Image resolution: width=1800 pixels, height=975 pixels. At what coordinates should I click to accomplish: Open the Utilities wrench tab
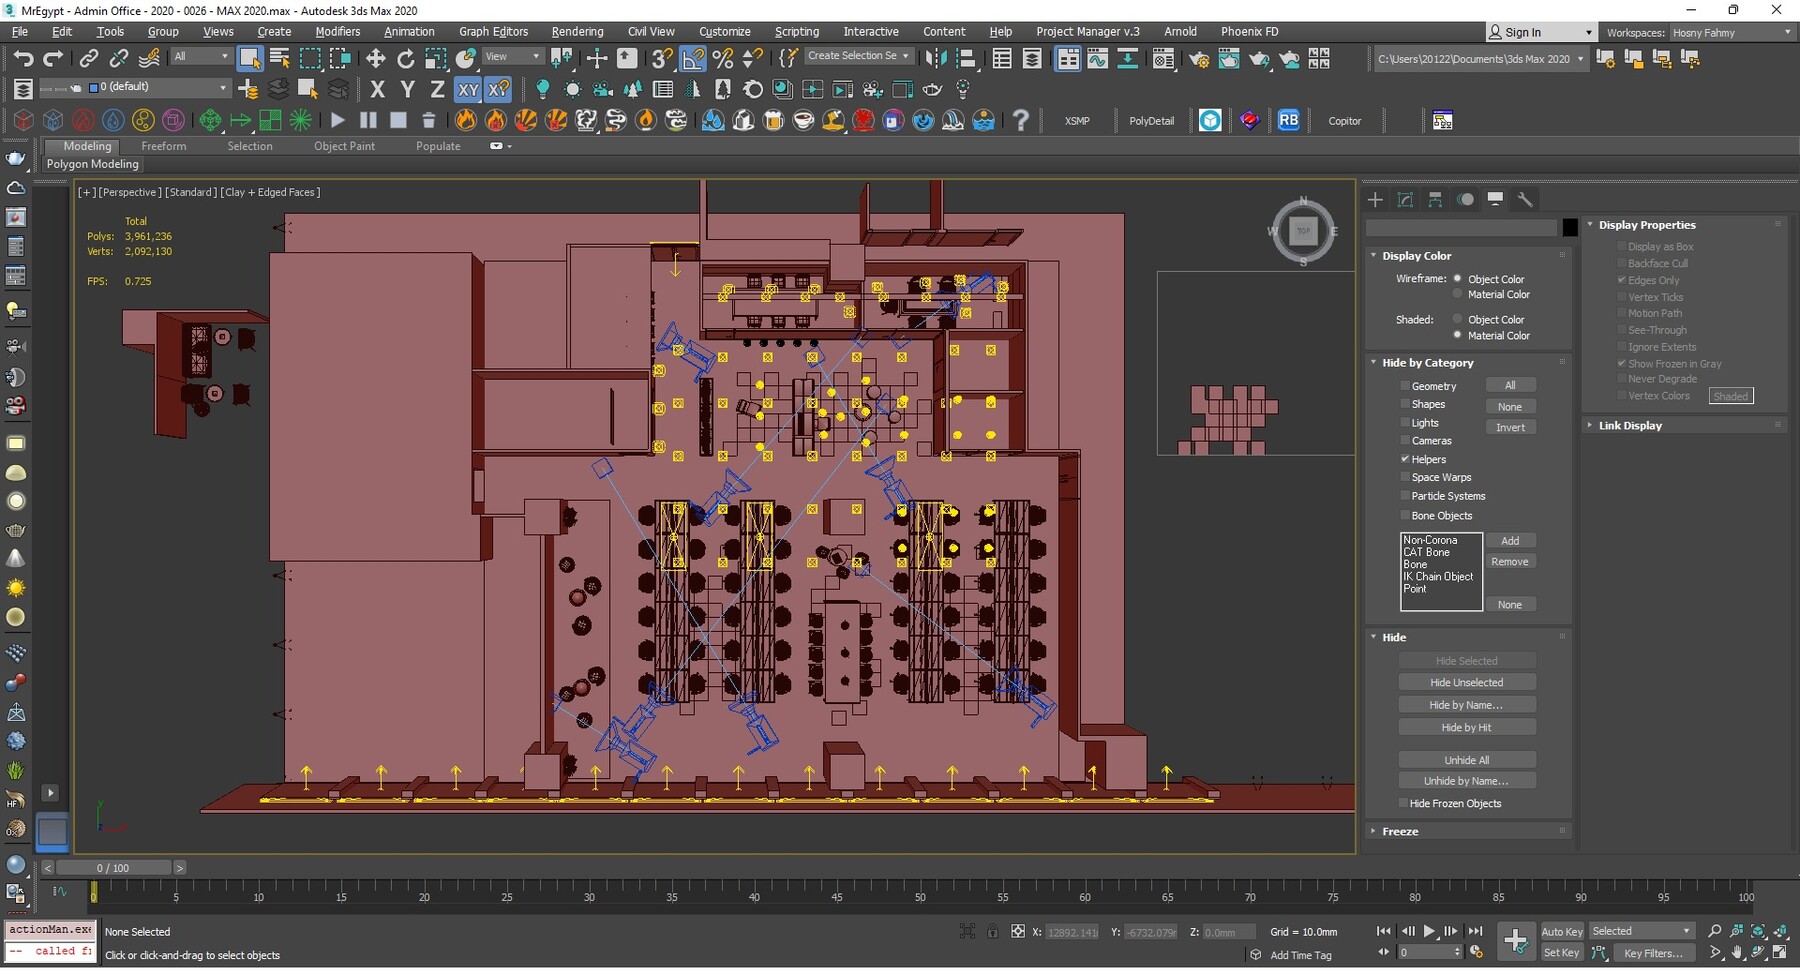click(1525, 199)
